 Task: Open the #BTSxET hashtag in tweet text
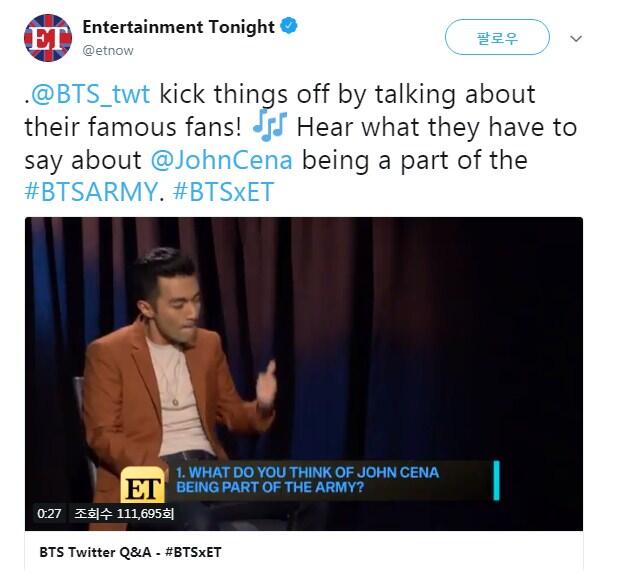coord(224,191)
